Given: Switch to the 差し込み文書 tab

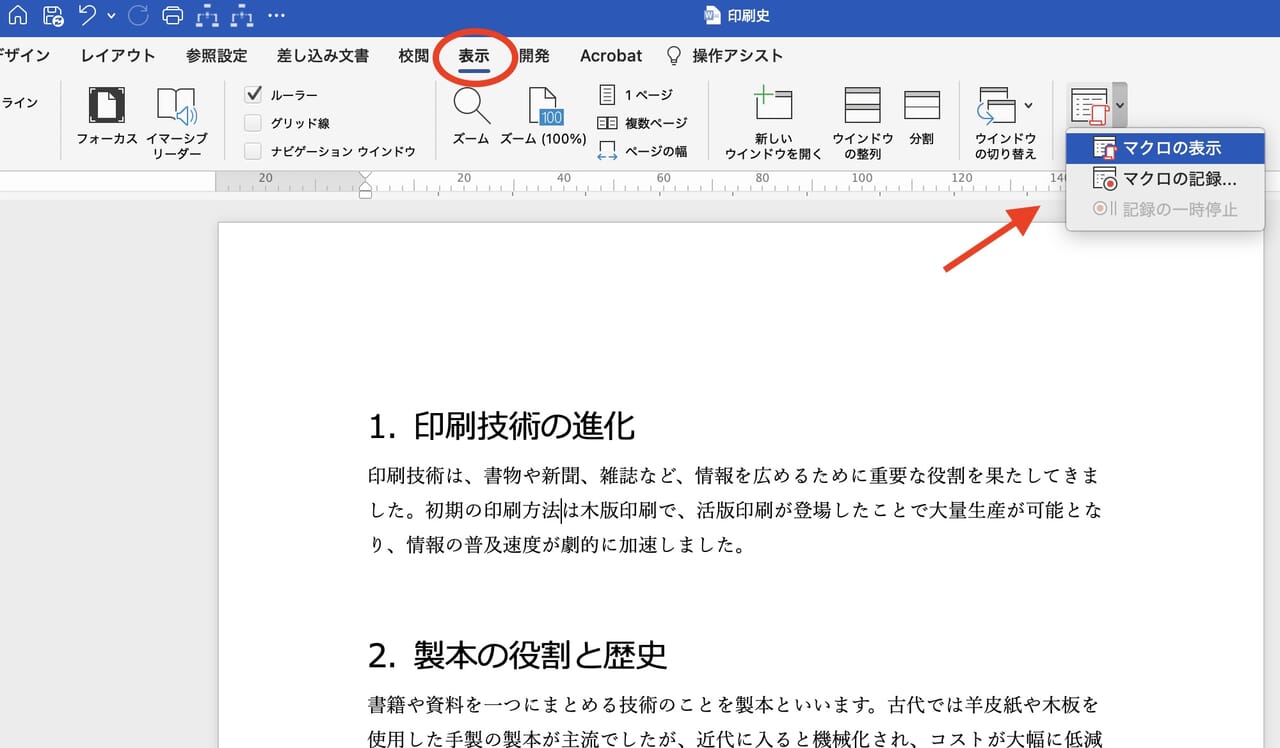Looking at the screenshot, I should (x=323, y=56).
